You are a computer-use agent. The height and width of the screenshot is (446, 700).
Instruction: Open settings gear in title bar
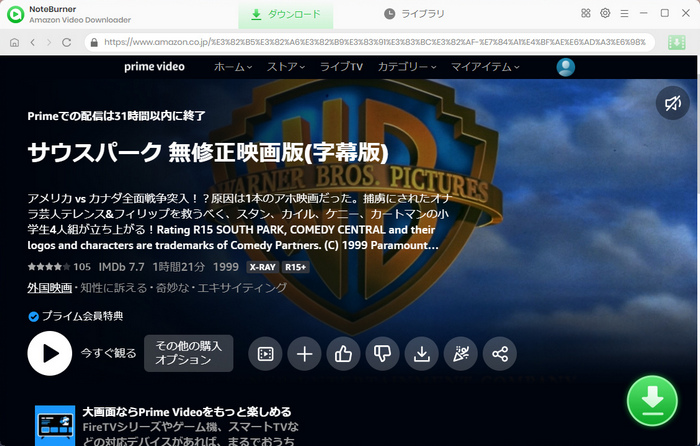pyautogui.click(x=605, y=13)
